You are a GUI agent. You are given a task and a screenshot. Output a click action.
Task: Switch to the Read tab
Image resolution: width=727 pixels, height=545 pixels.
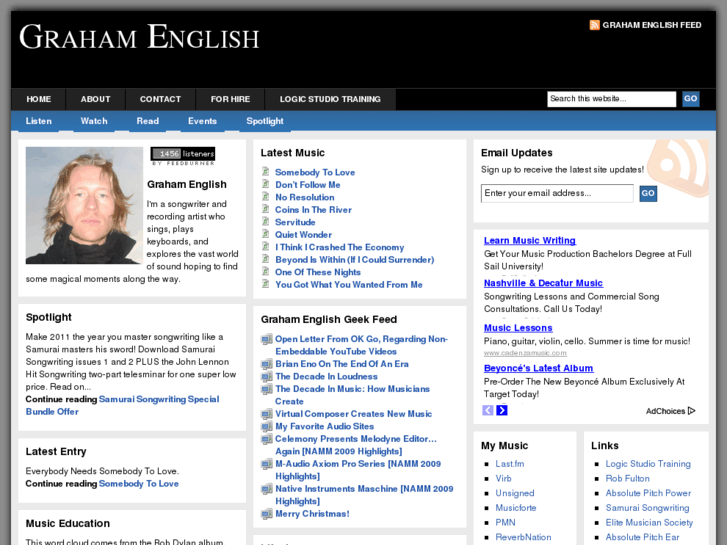coord(147,121)
